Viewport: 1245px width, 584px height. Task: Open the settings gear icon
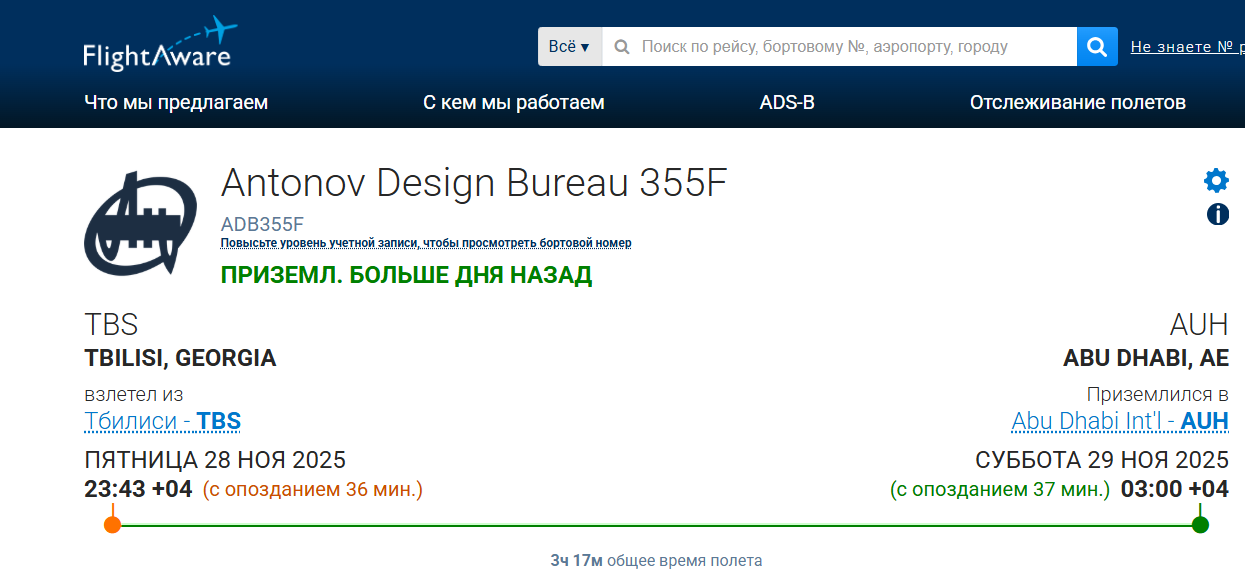1215,181
